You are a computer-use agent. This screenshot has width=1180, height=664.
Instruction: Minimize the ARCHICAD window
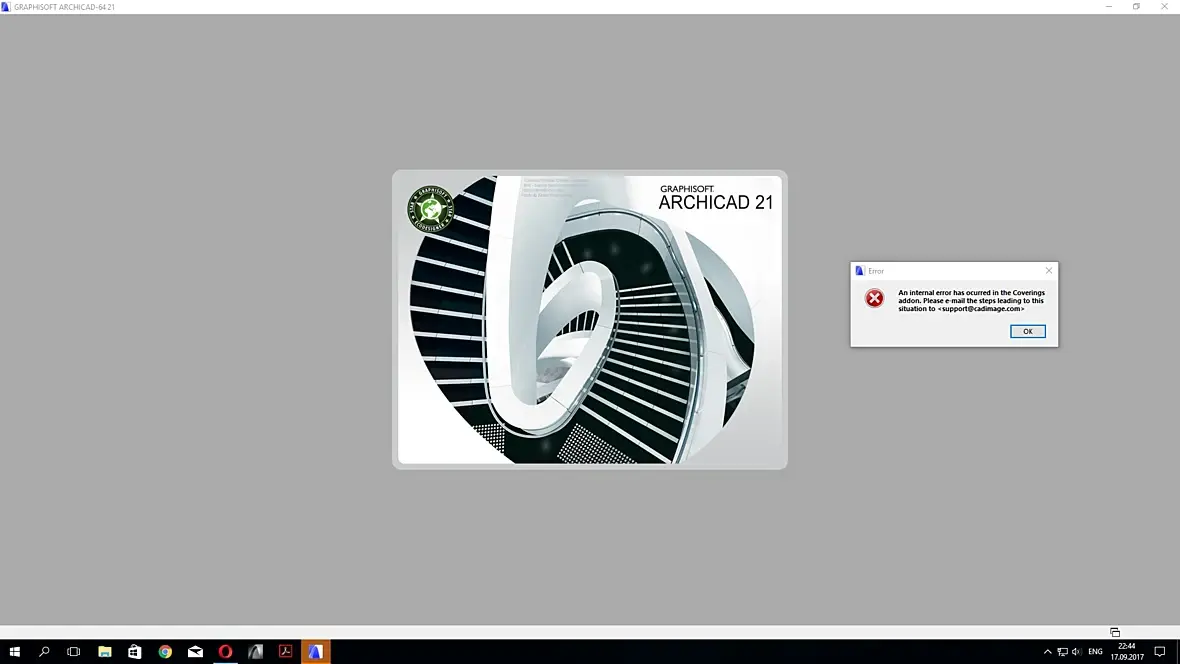(x=1109, y=7)
